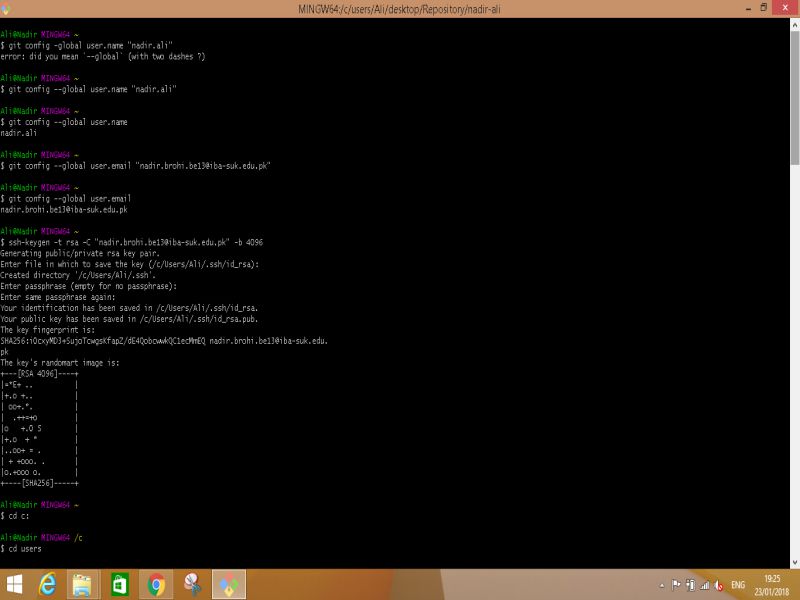Click the battery status tray icon
The image size is (800, 600).
[691, 585]
